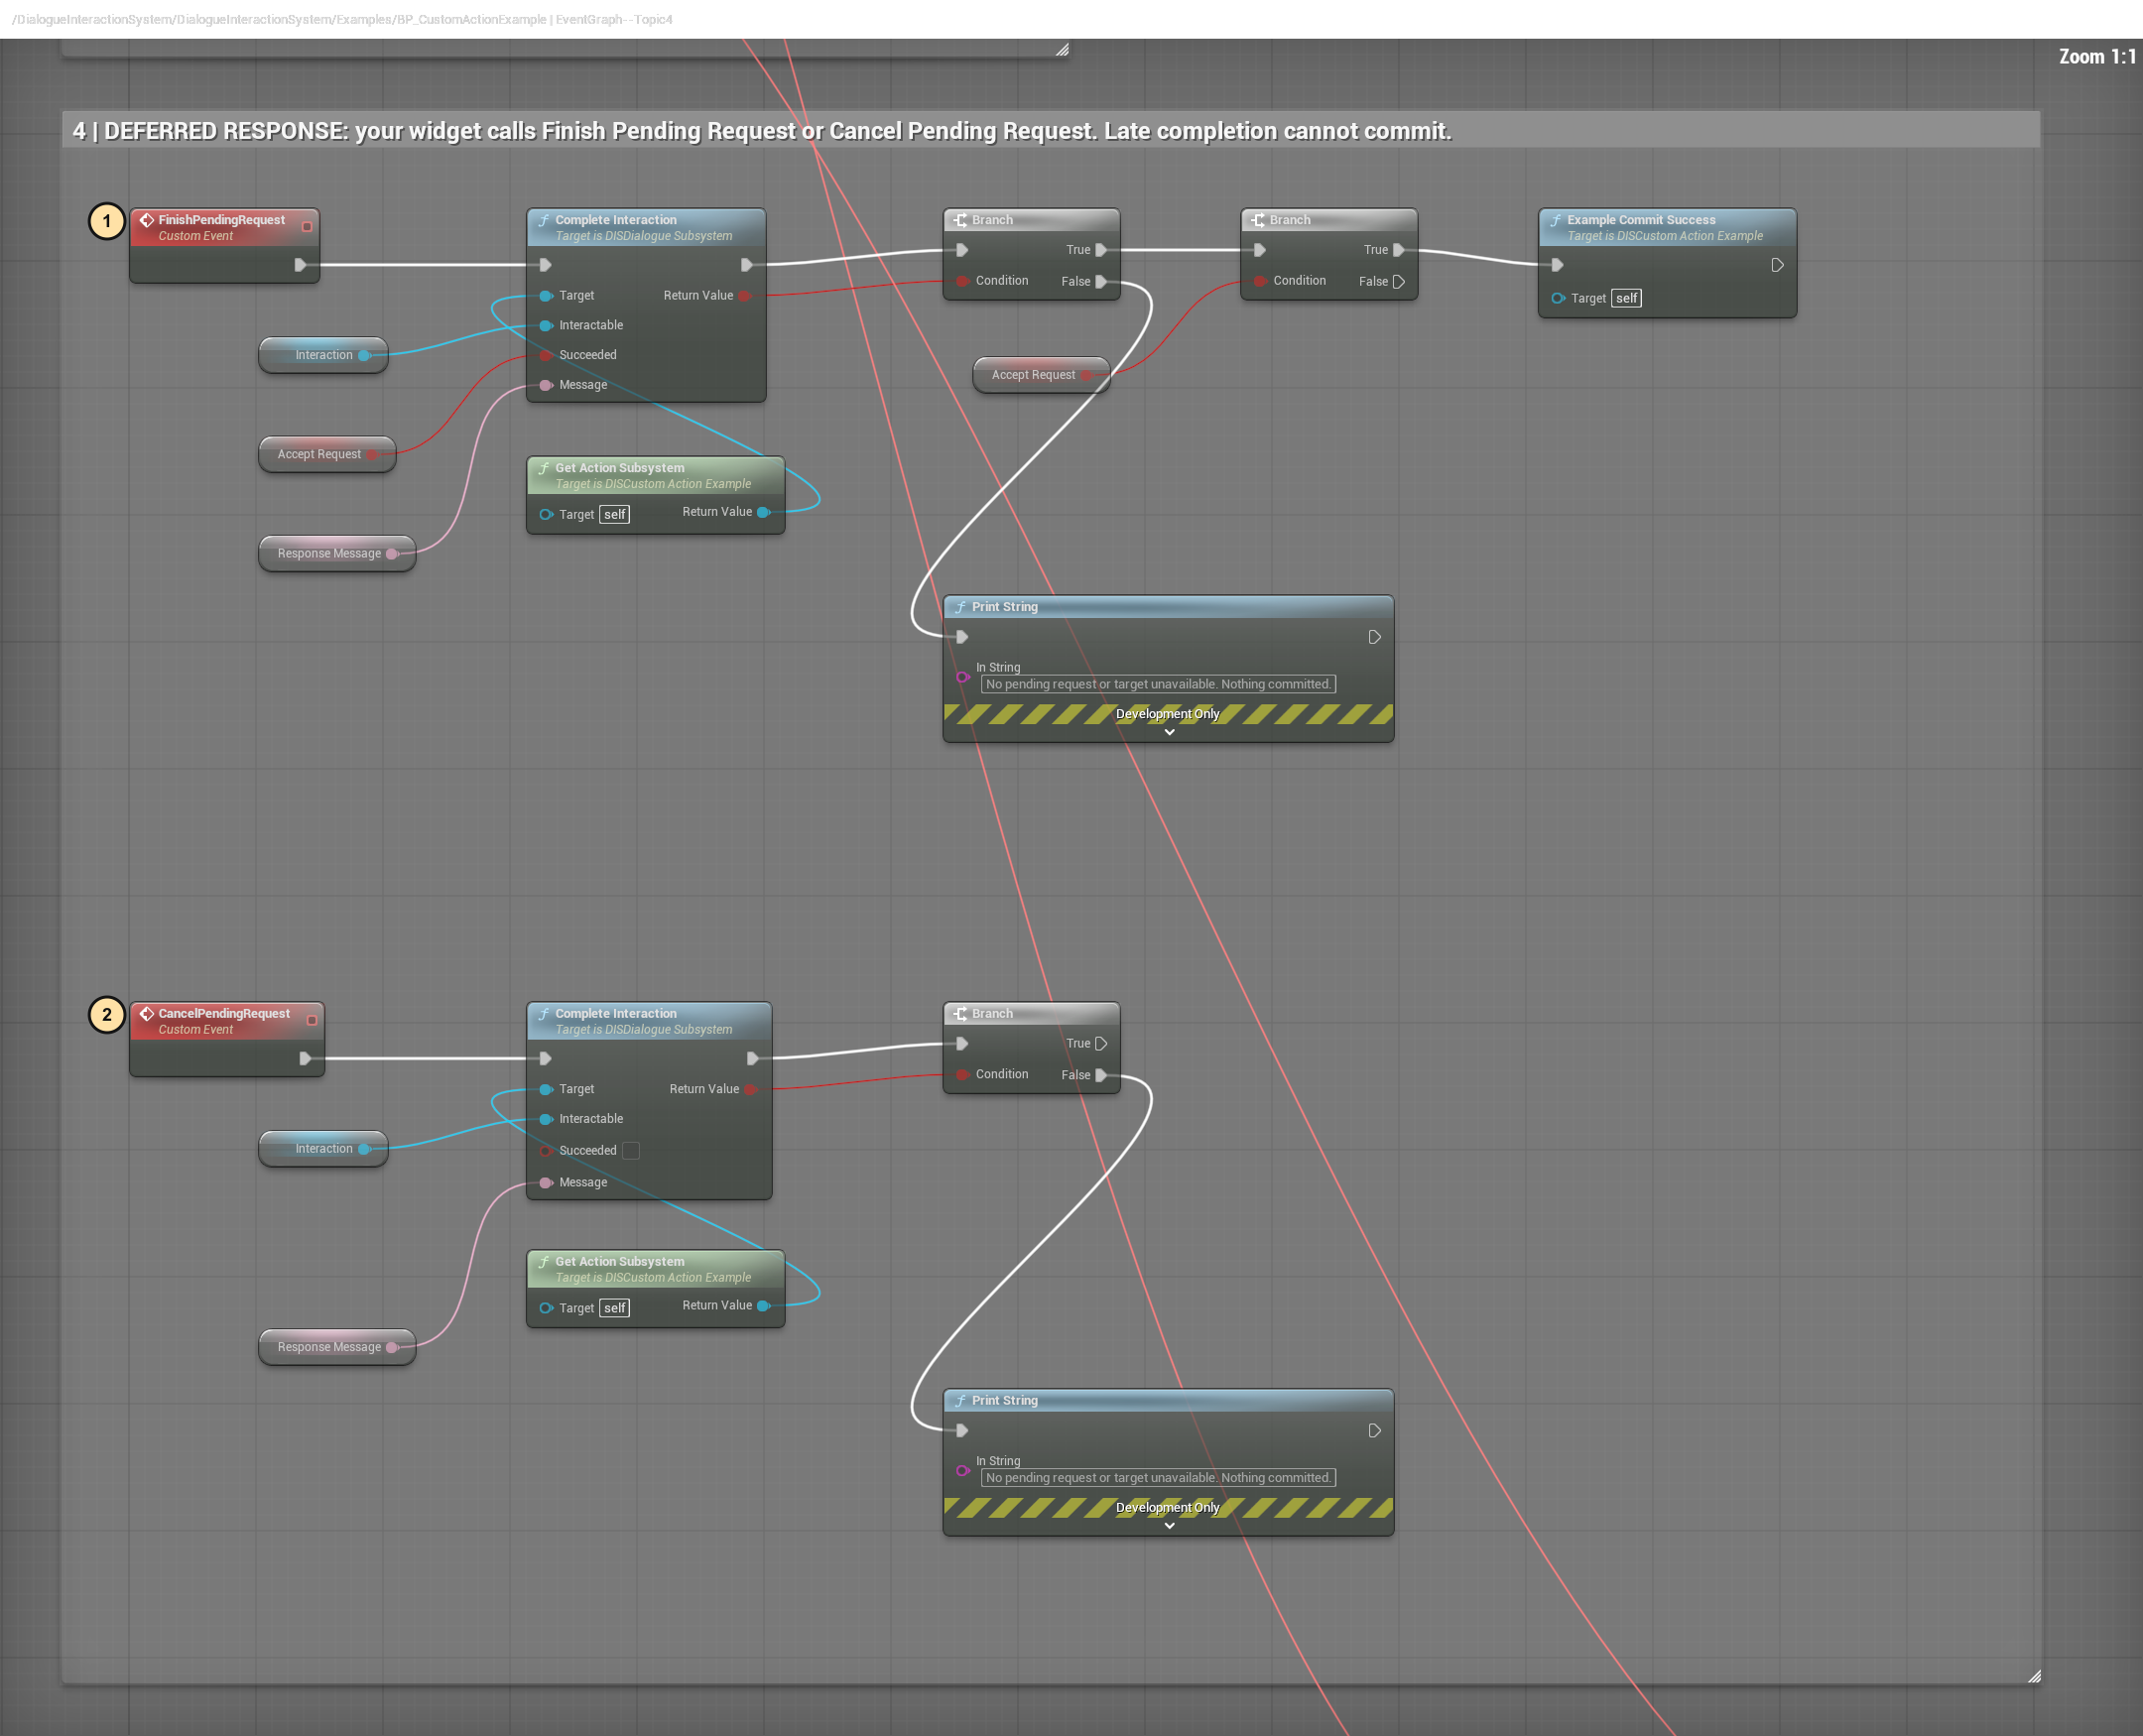Select Response Message variable in FinishPendingRequest section

[x=337, y=553]
